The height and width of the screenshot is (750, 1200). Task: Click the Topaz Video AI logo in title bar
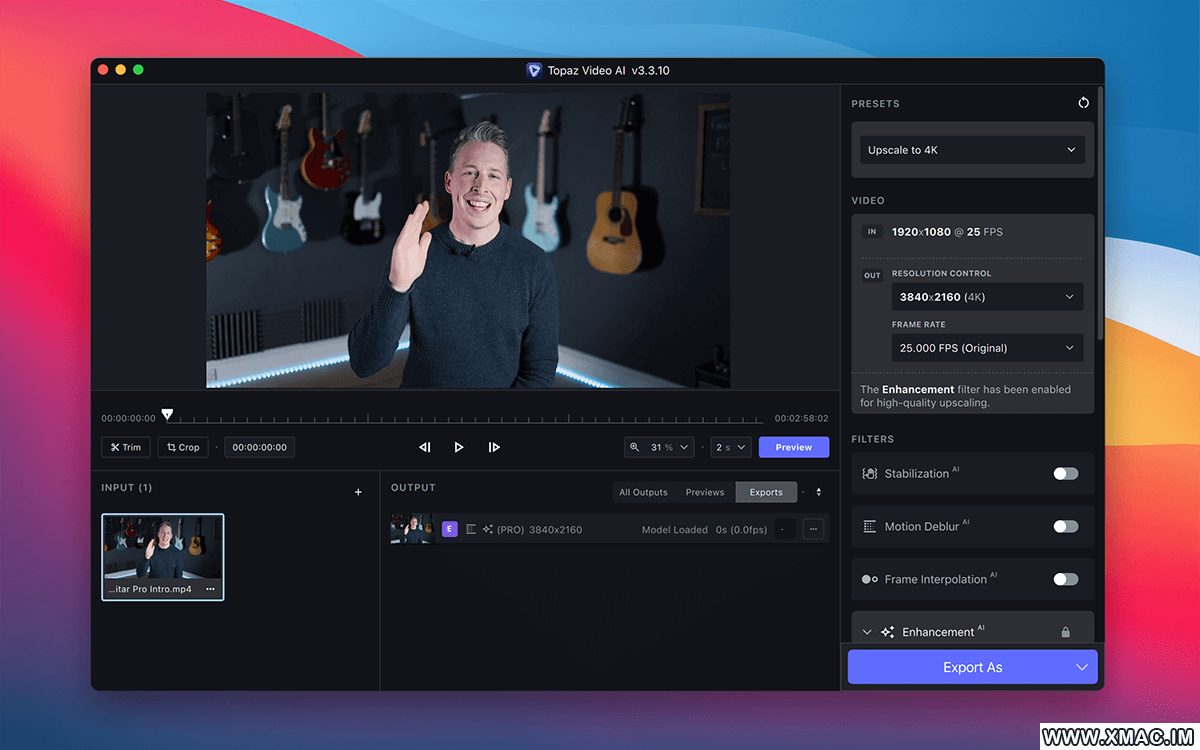point(535,71)
